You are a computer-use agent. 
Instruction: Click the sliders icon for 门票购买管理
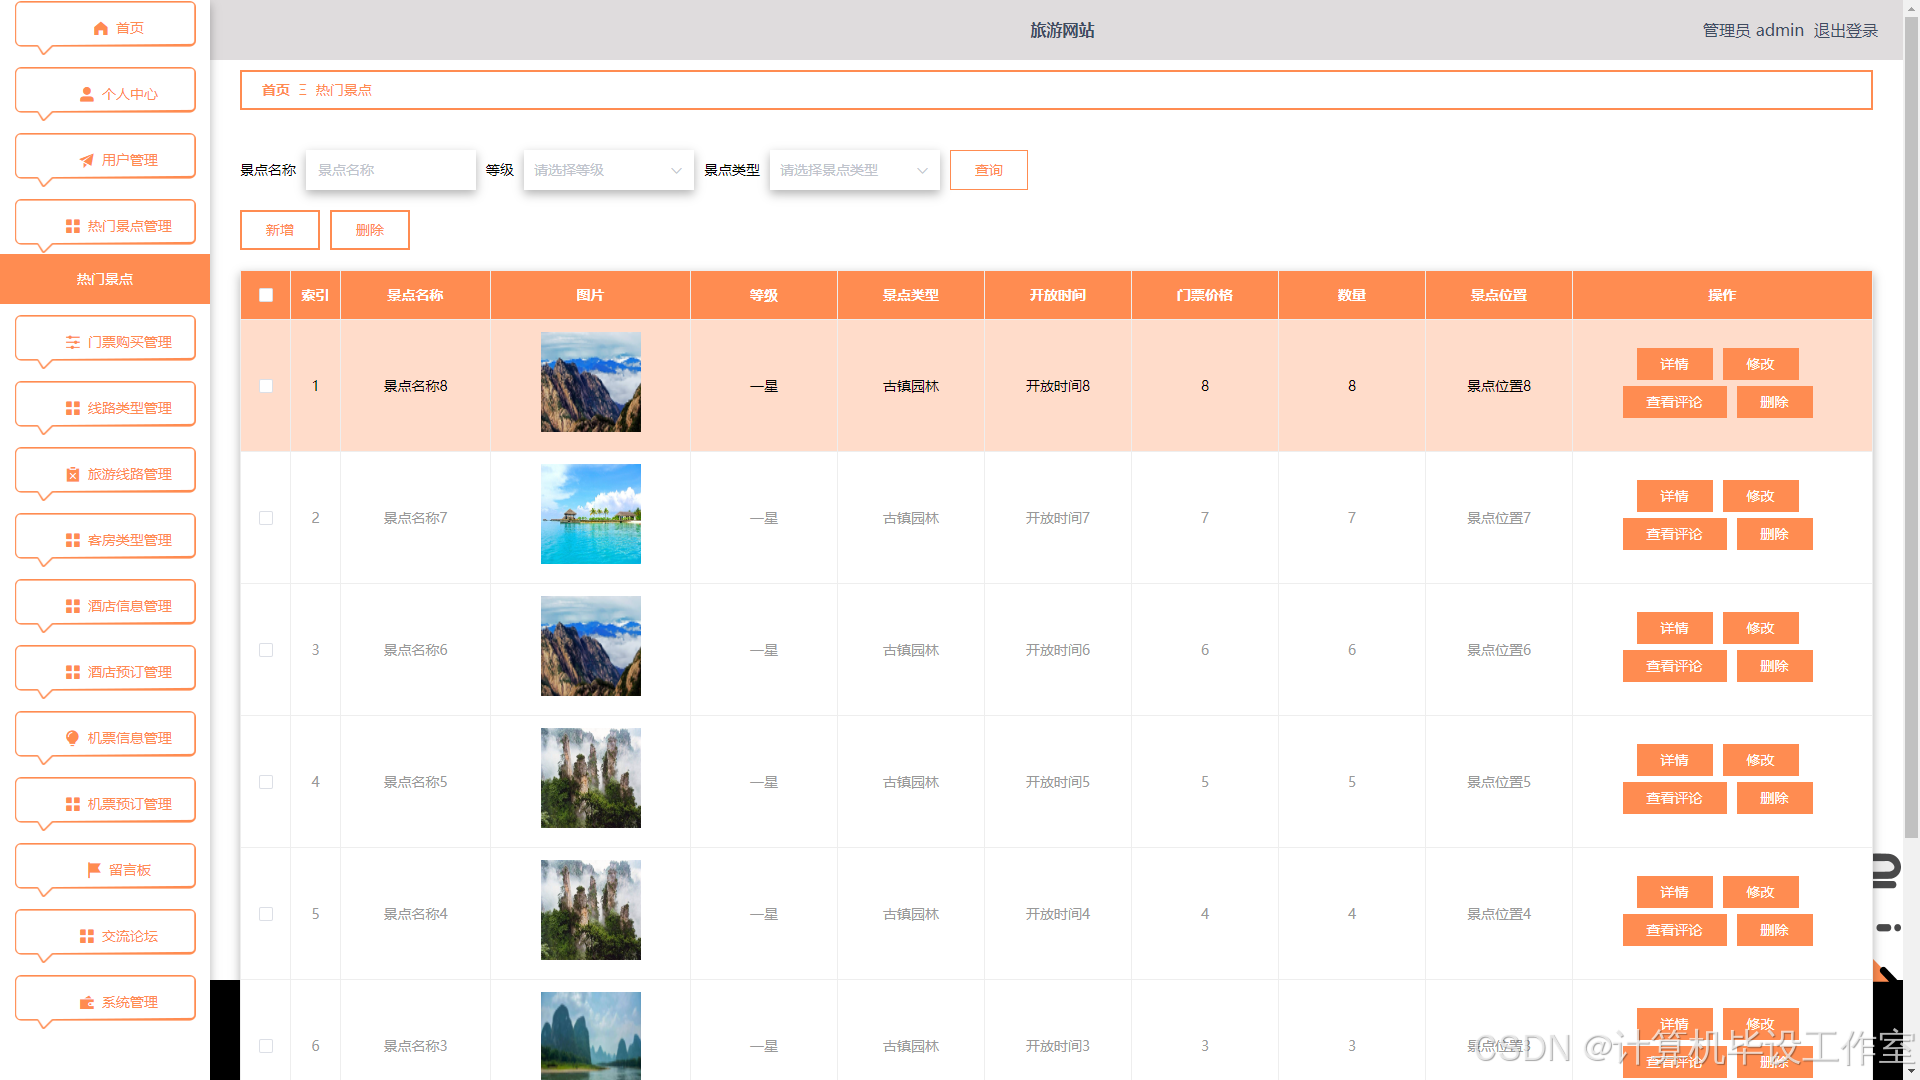[73, 342]
